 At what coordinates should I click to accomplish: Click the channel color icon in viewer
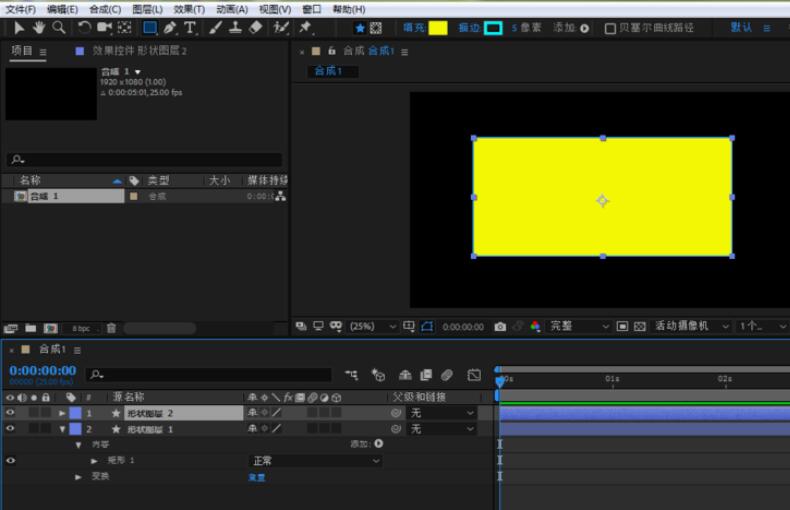[x=535, y=327]
